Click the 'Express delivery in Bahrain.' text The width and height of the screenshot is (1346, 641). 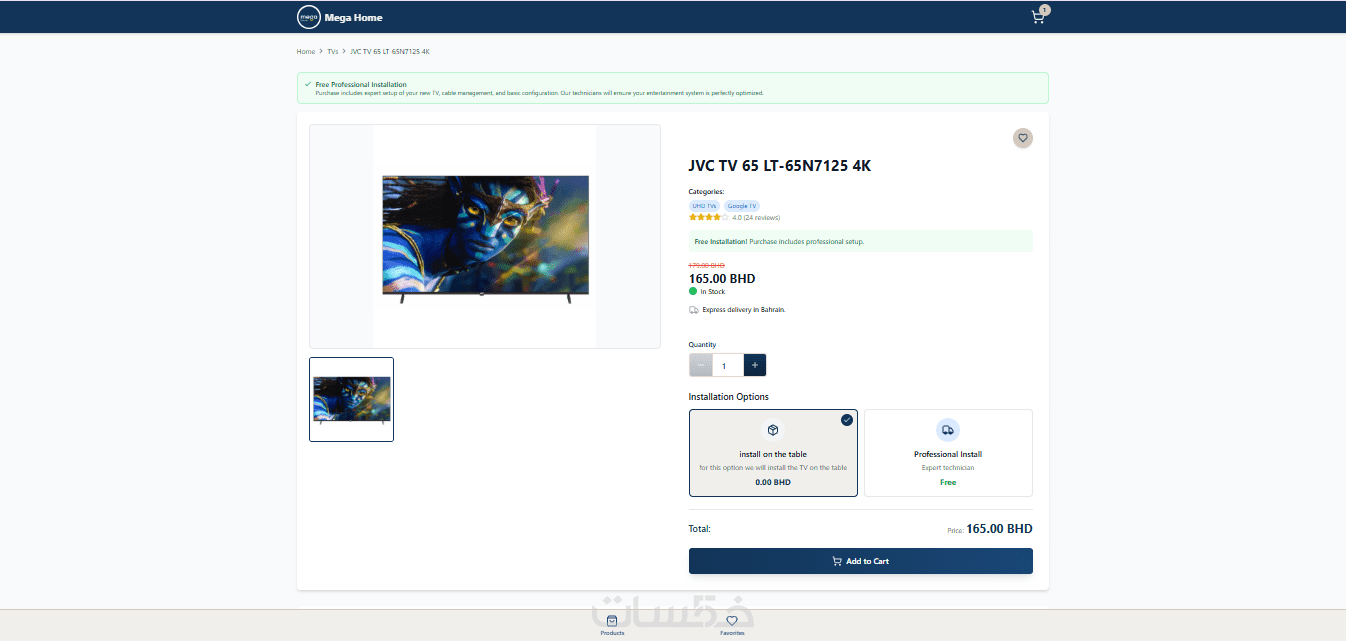coord(744,310)
